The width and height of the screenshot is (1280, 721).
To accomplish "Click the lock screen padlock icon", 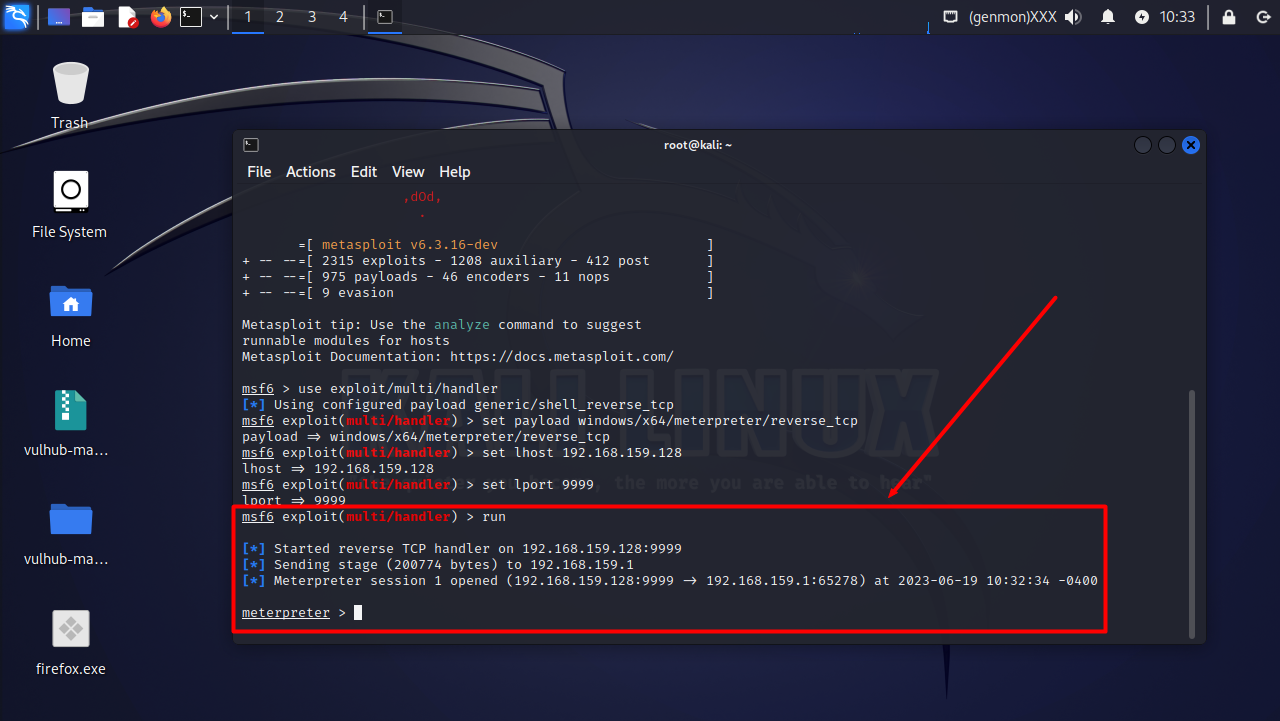I will (x=1229, y=17).
